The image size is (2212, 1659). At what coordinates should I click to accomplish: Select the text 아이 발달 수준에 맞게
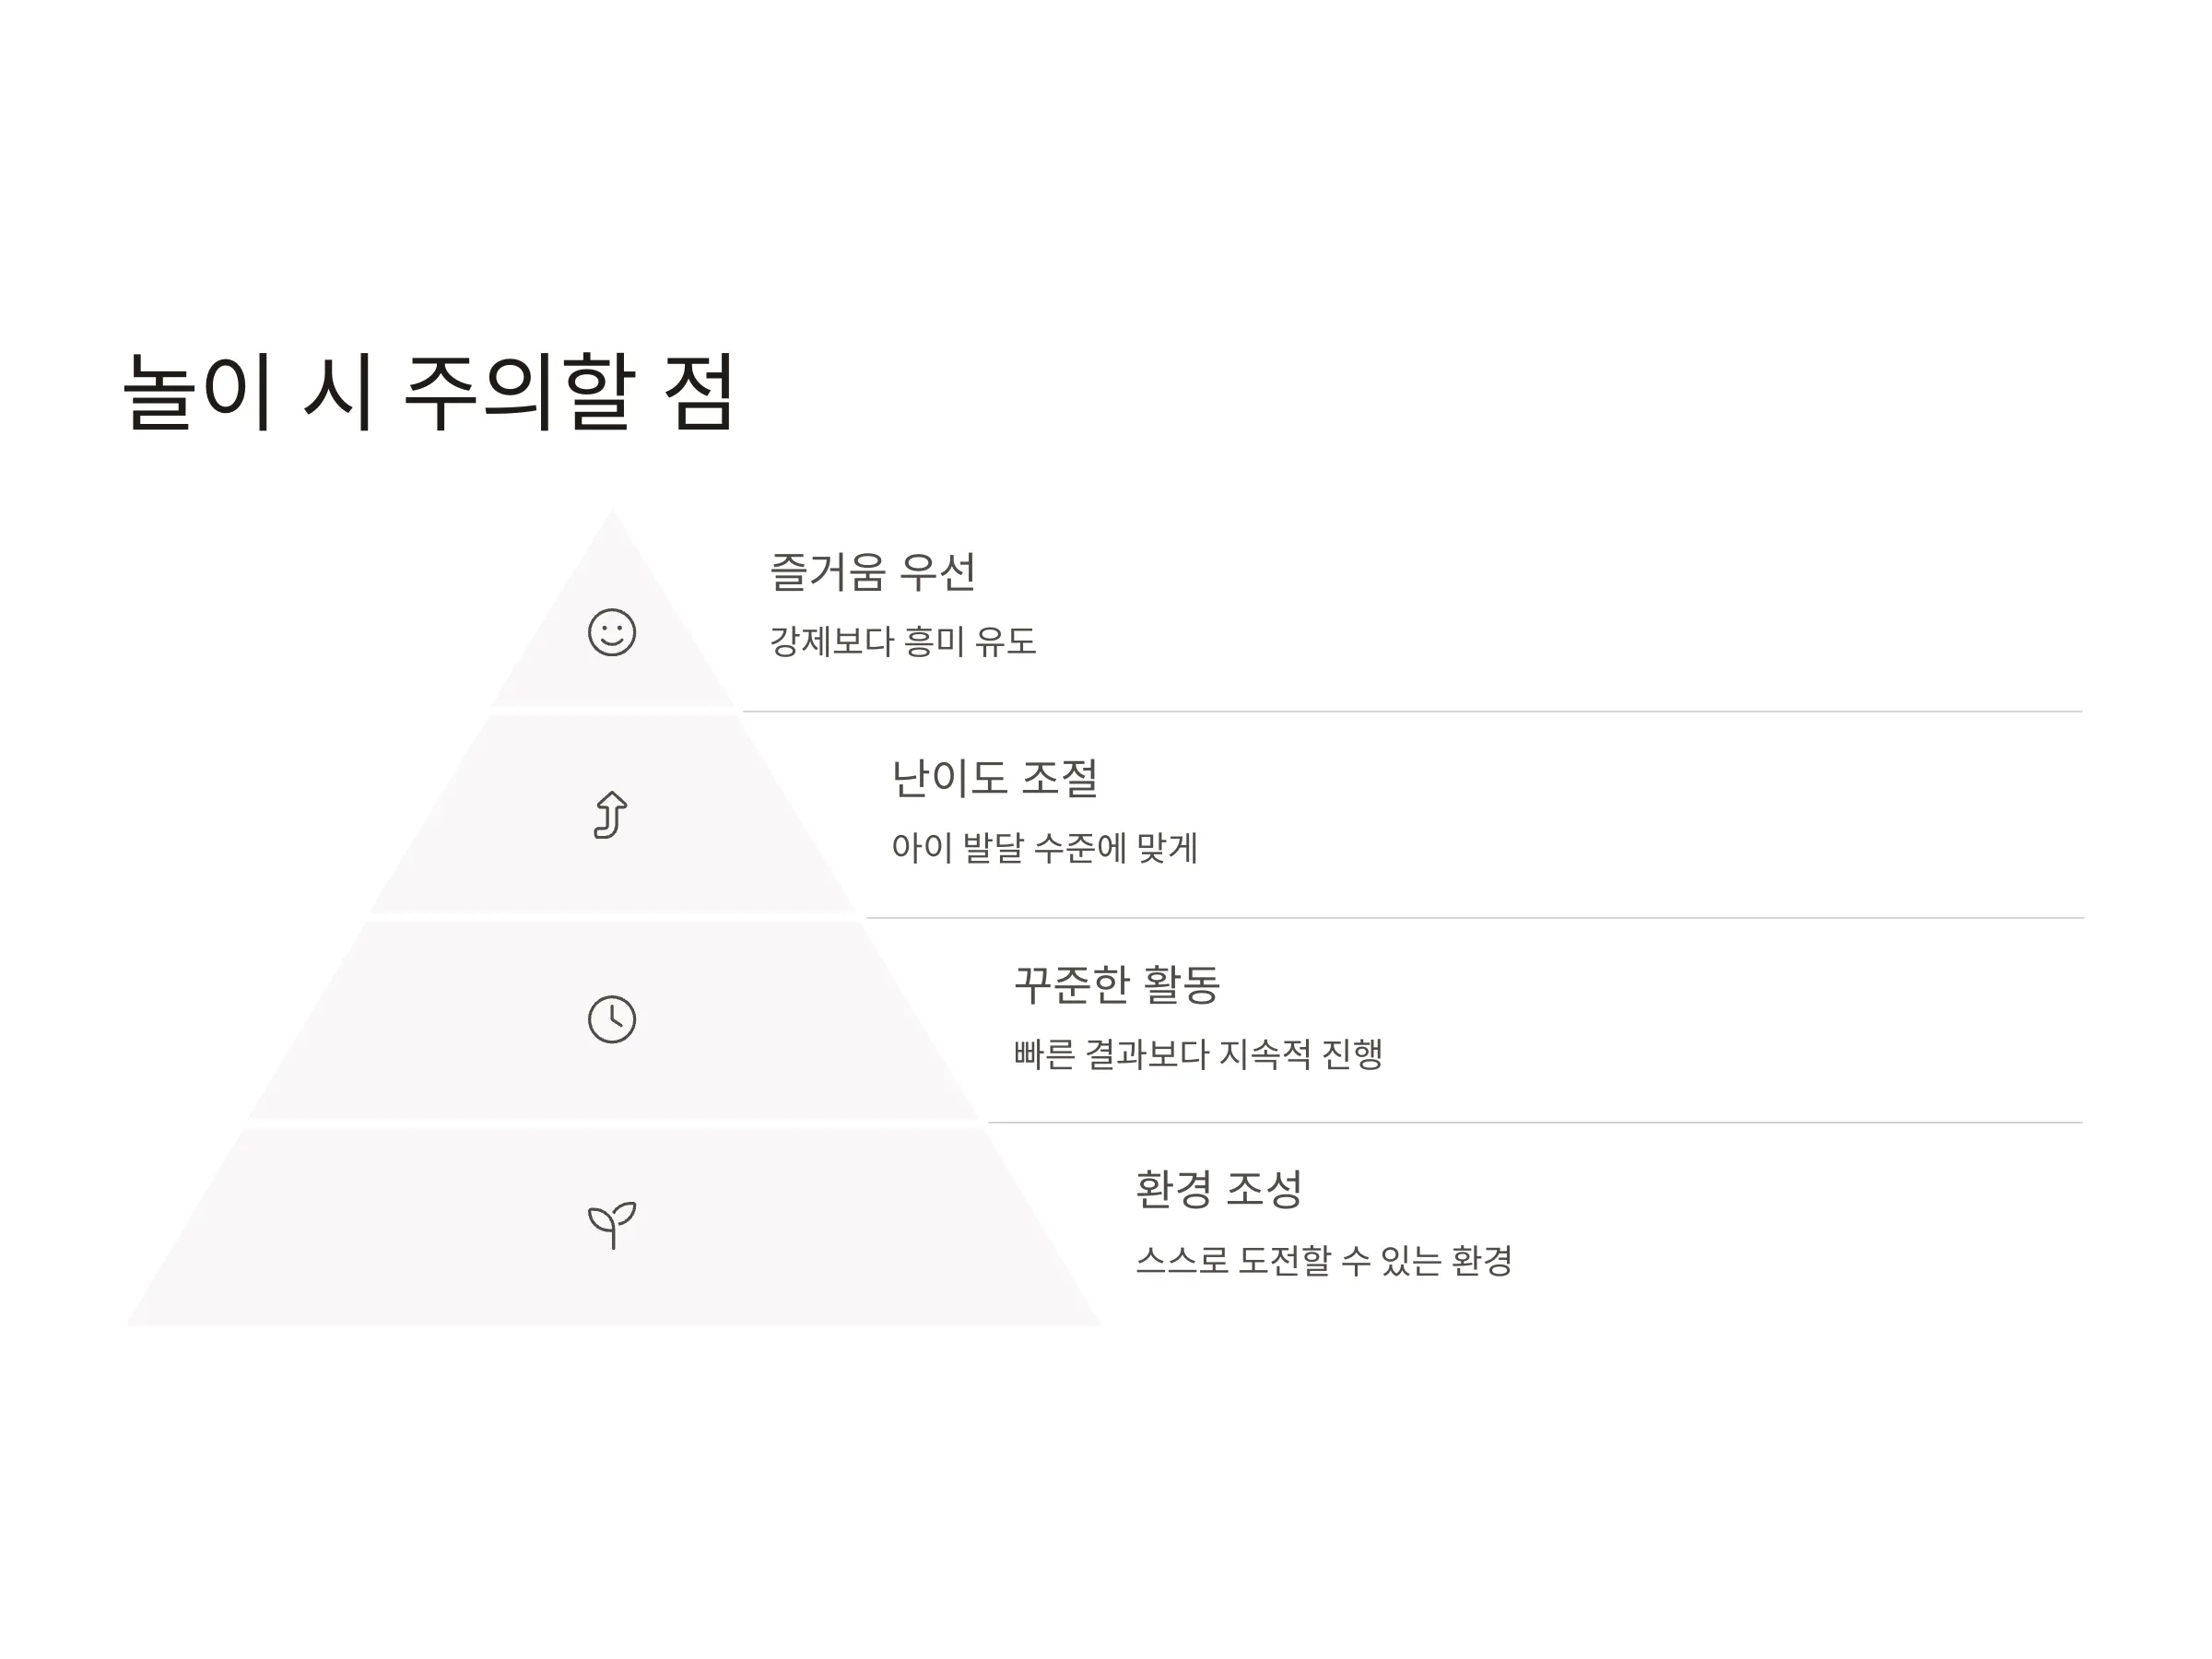tap(1045, 848)
